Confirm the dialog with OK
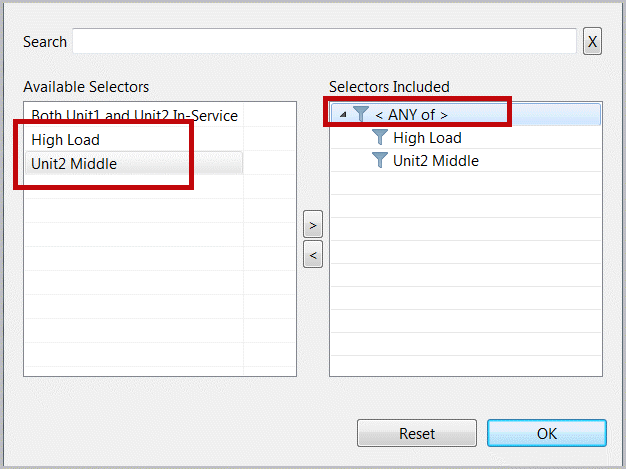 coord(547,433)
